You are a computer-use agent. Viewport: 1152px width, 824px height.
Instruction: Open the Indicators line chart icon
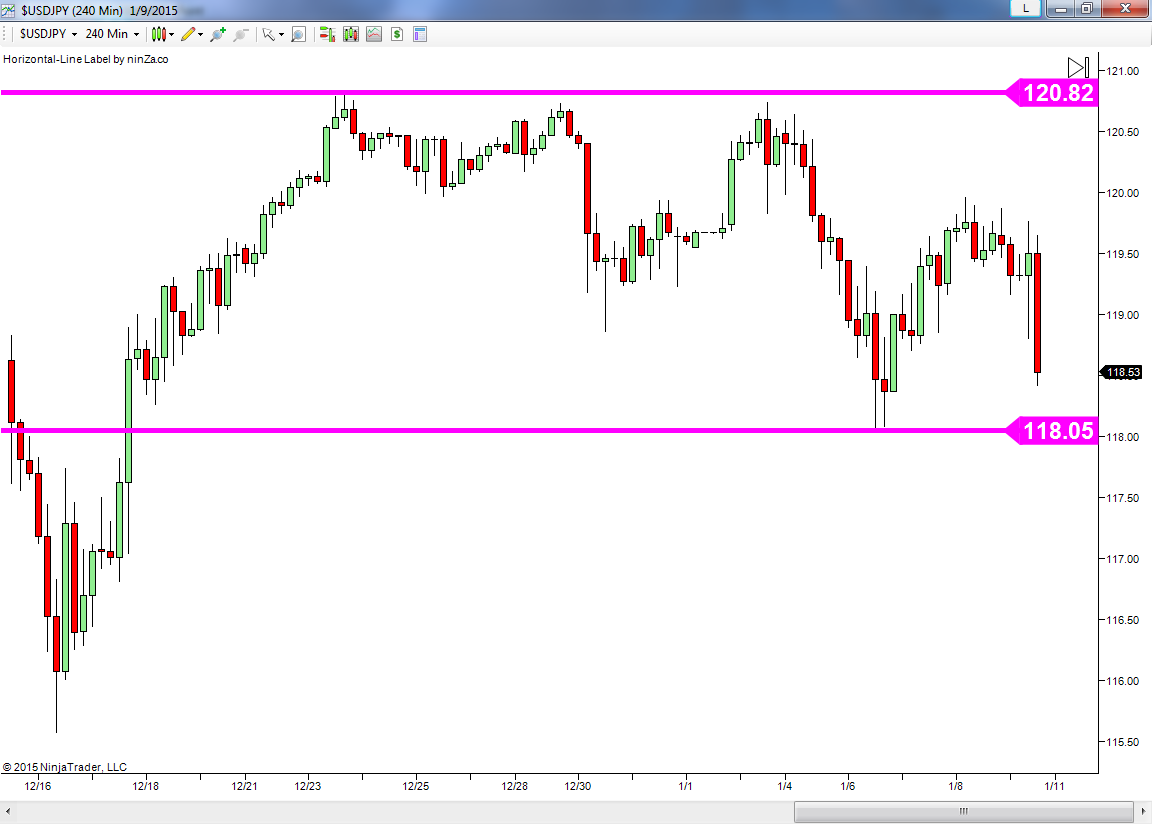point(374,34)
